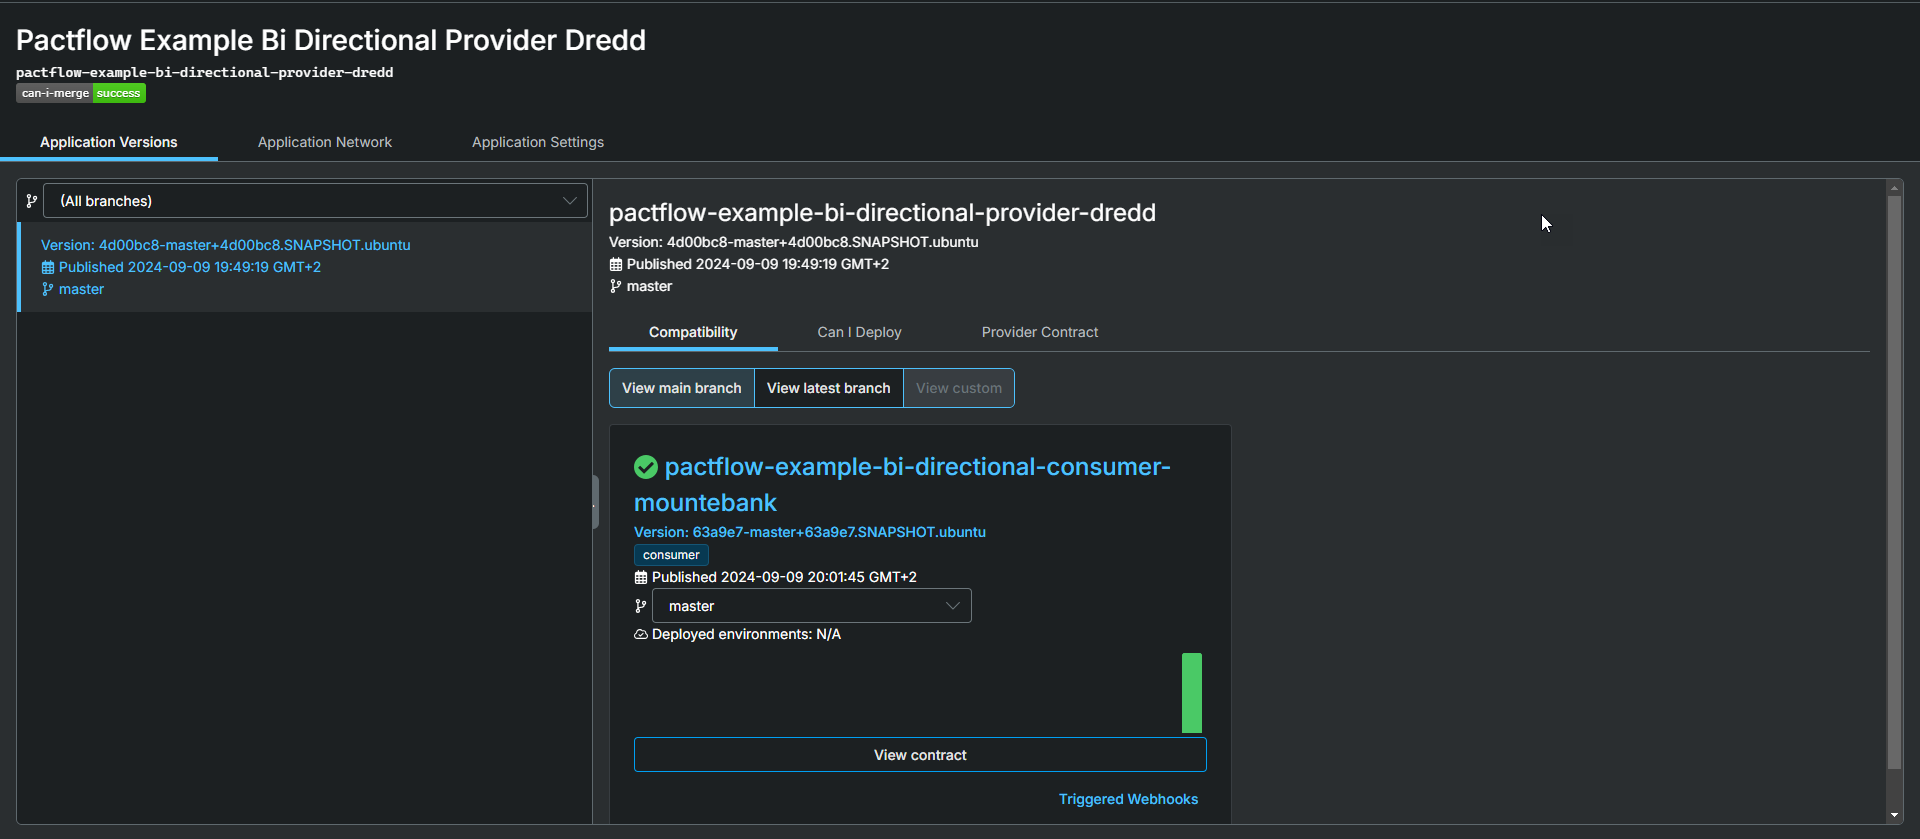Click 'Published 2024-09-09 20:01:45 GMT+2' text
Image resolution: width=1920 pixels, height=839 pixels.
[784, 577]
